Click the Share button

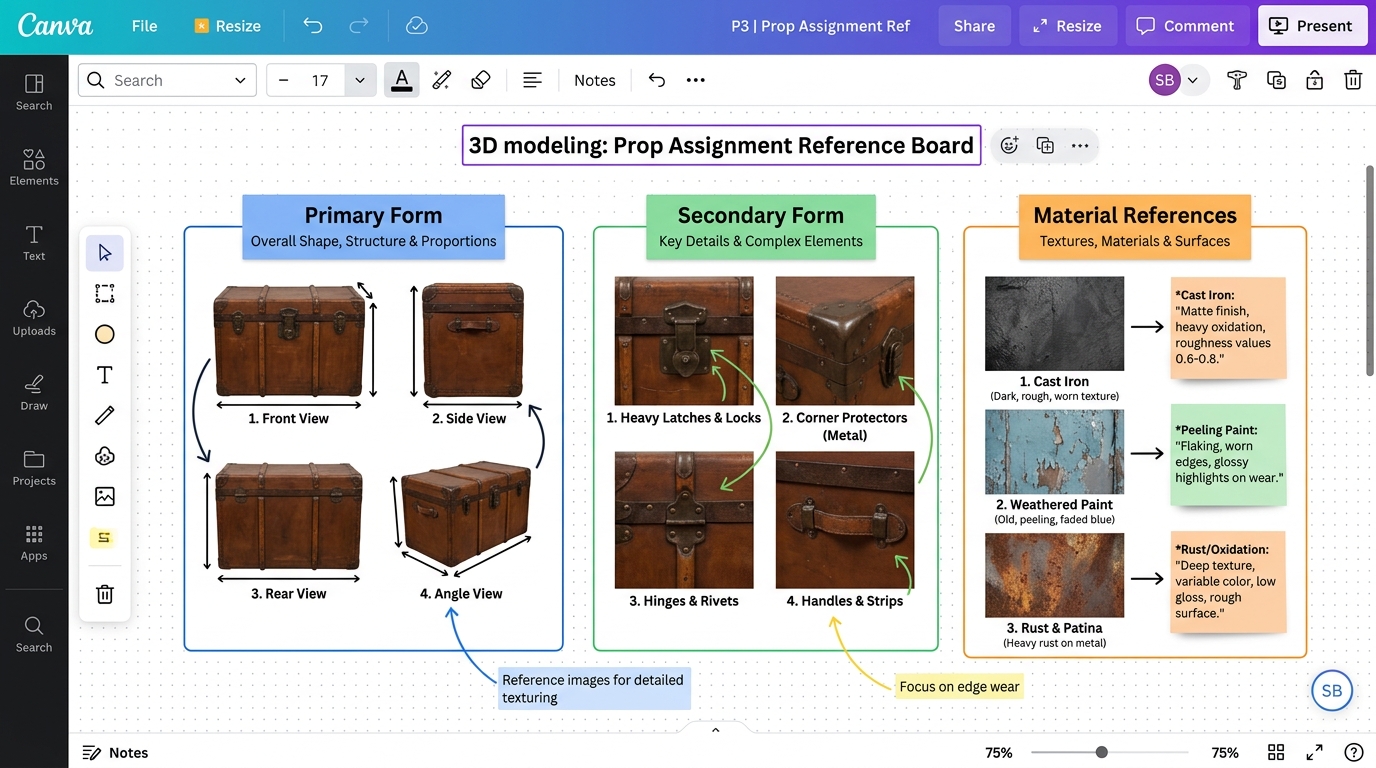point(974,26)
